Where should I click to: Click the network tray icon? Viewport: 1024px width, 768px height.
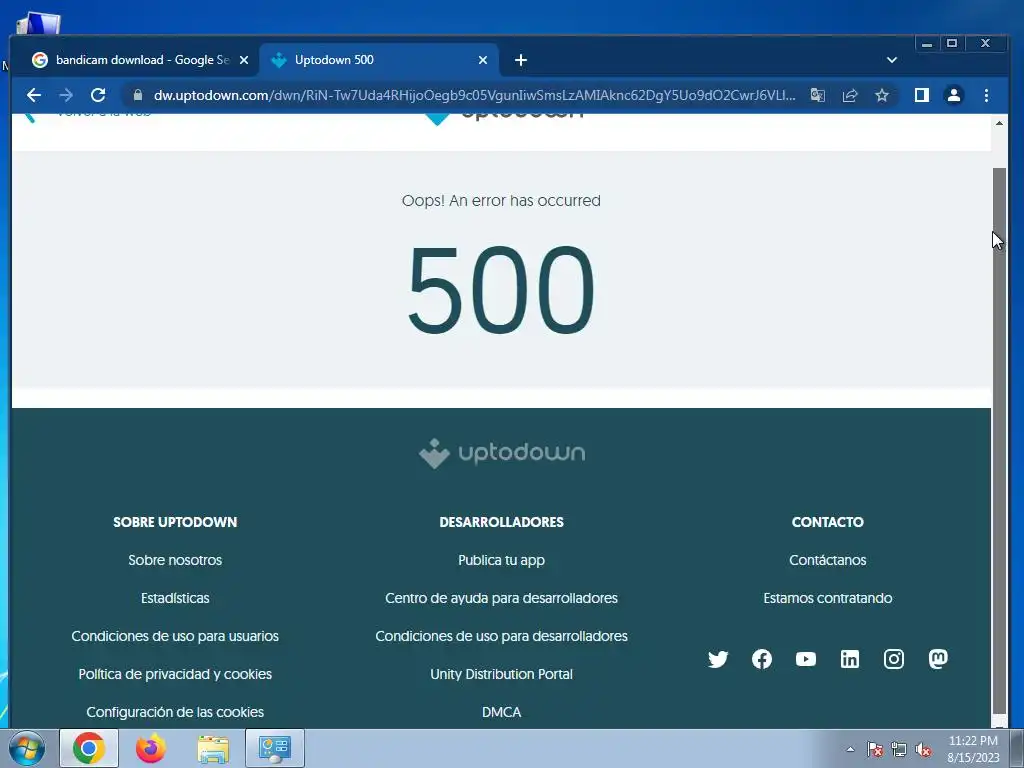point(899,749)
